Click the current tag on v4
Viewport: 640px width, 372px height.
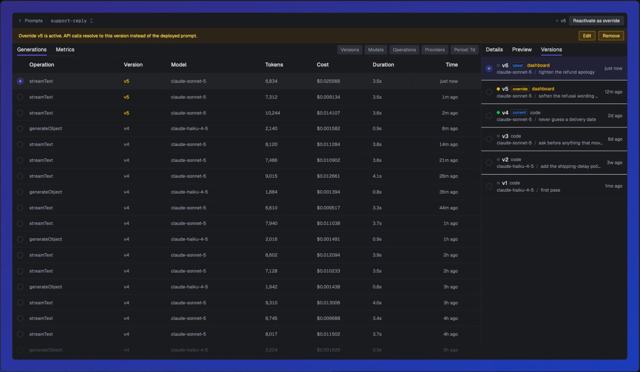(519, 113)
